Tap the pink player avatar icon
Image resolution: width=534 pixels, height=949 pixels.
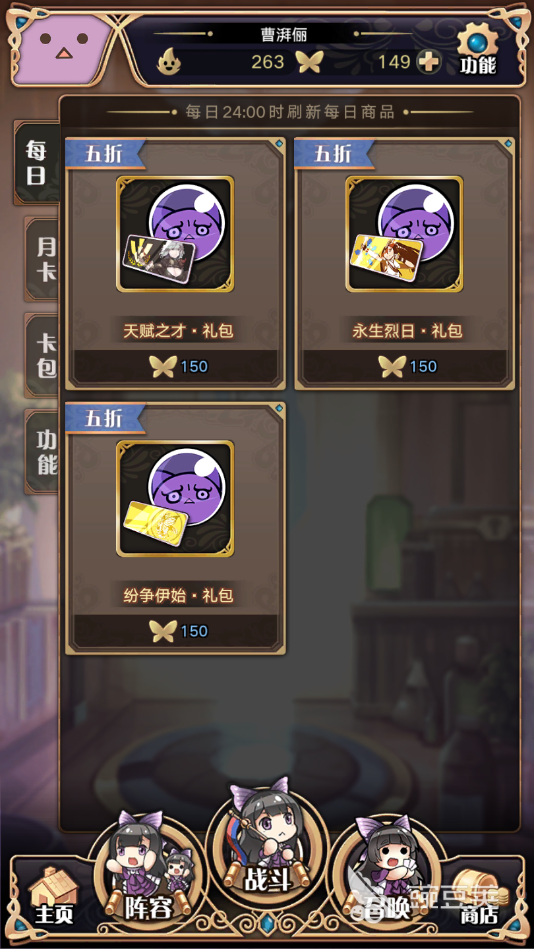click(x=62, y=49)
